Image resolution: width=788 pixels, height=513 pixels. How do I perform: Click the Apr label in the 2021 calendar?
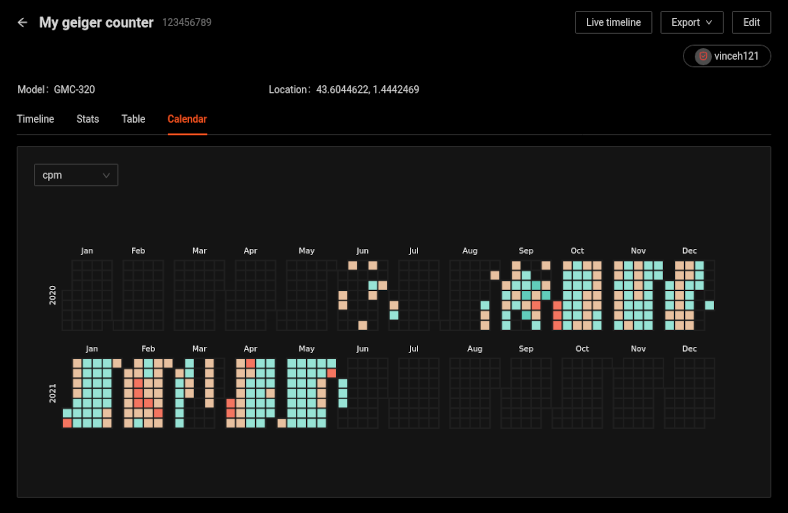coord(250,349)
